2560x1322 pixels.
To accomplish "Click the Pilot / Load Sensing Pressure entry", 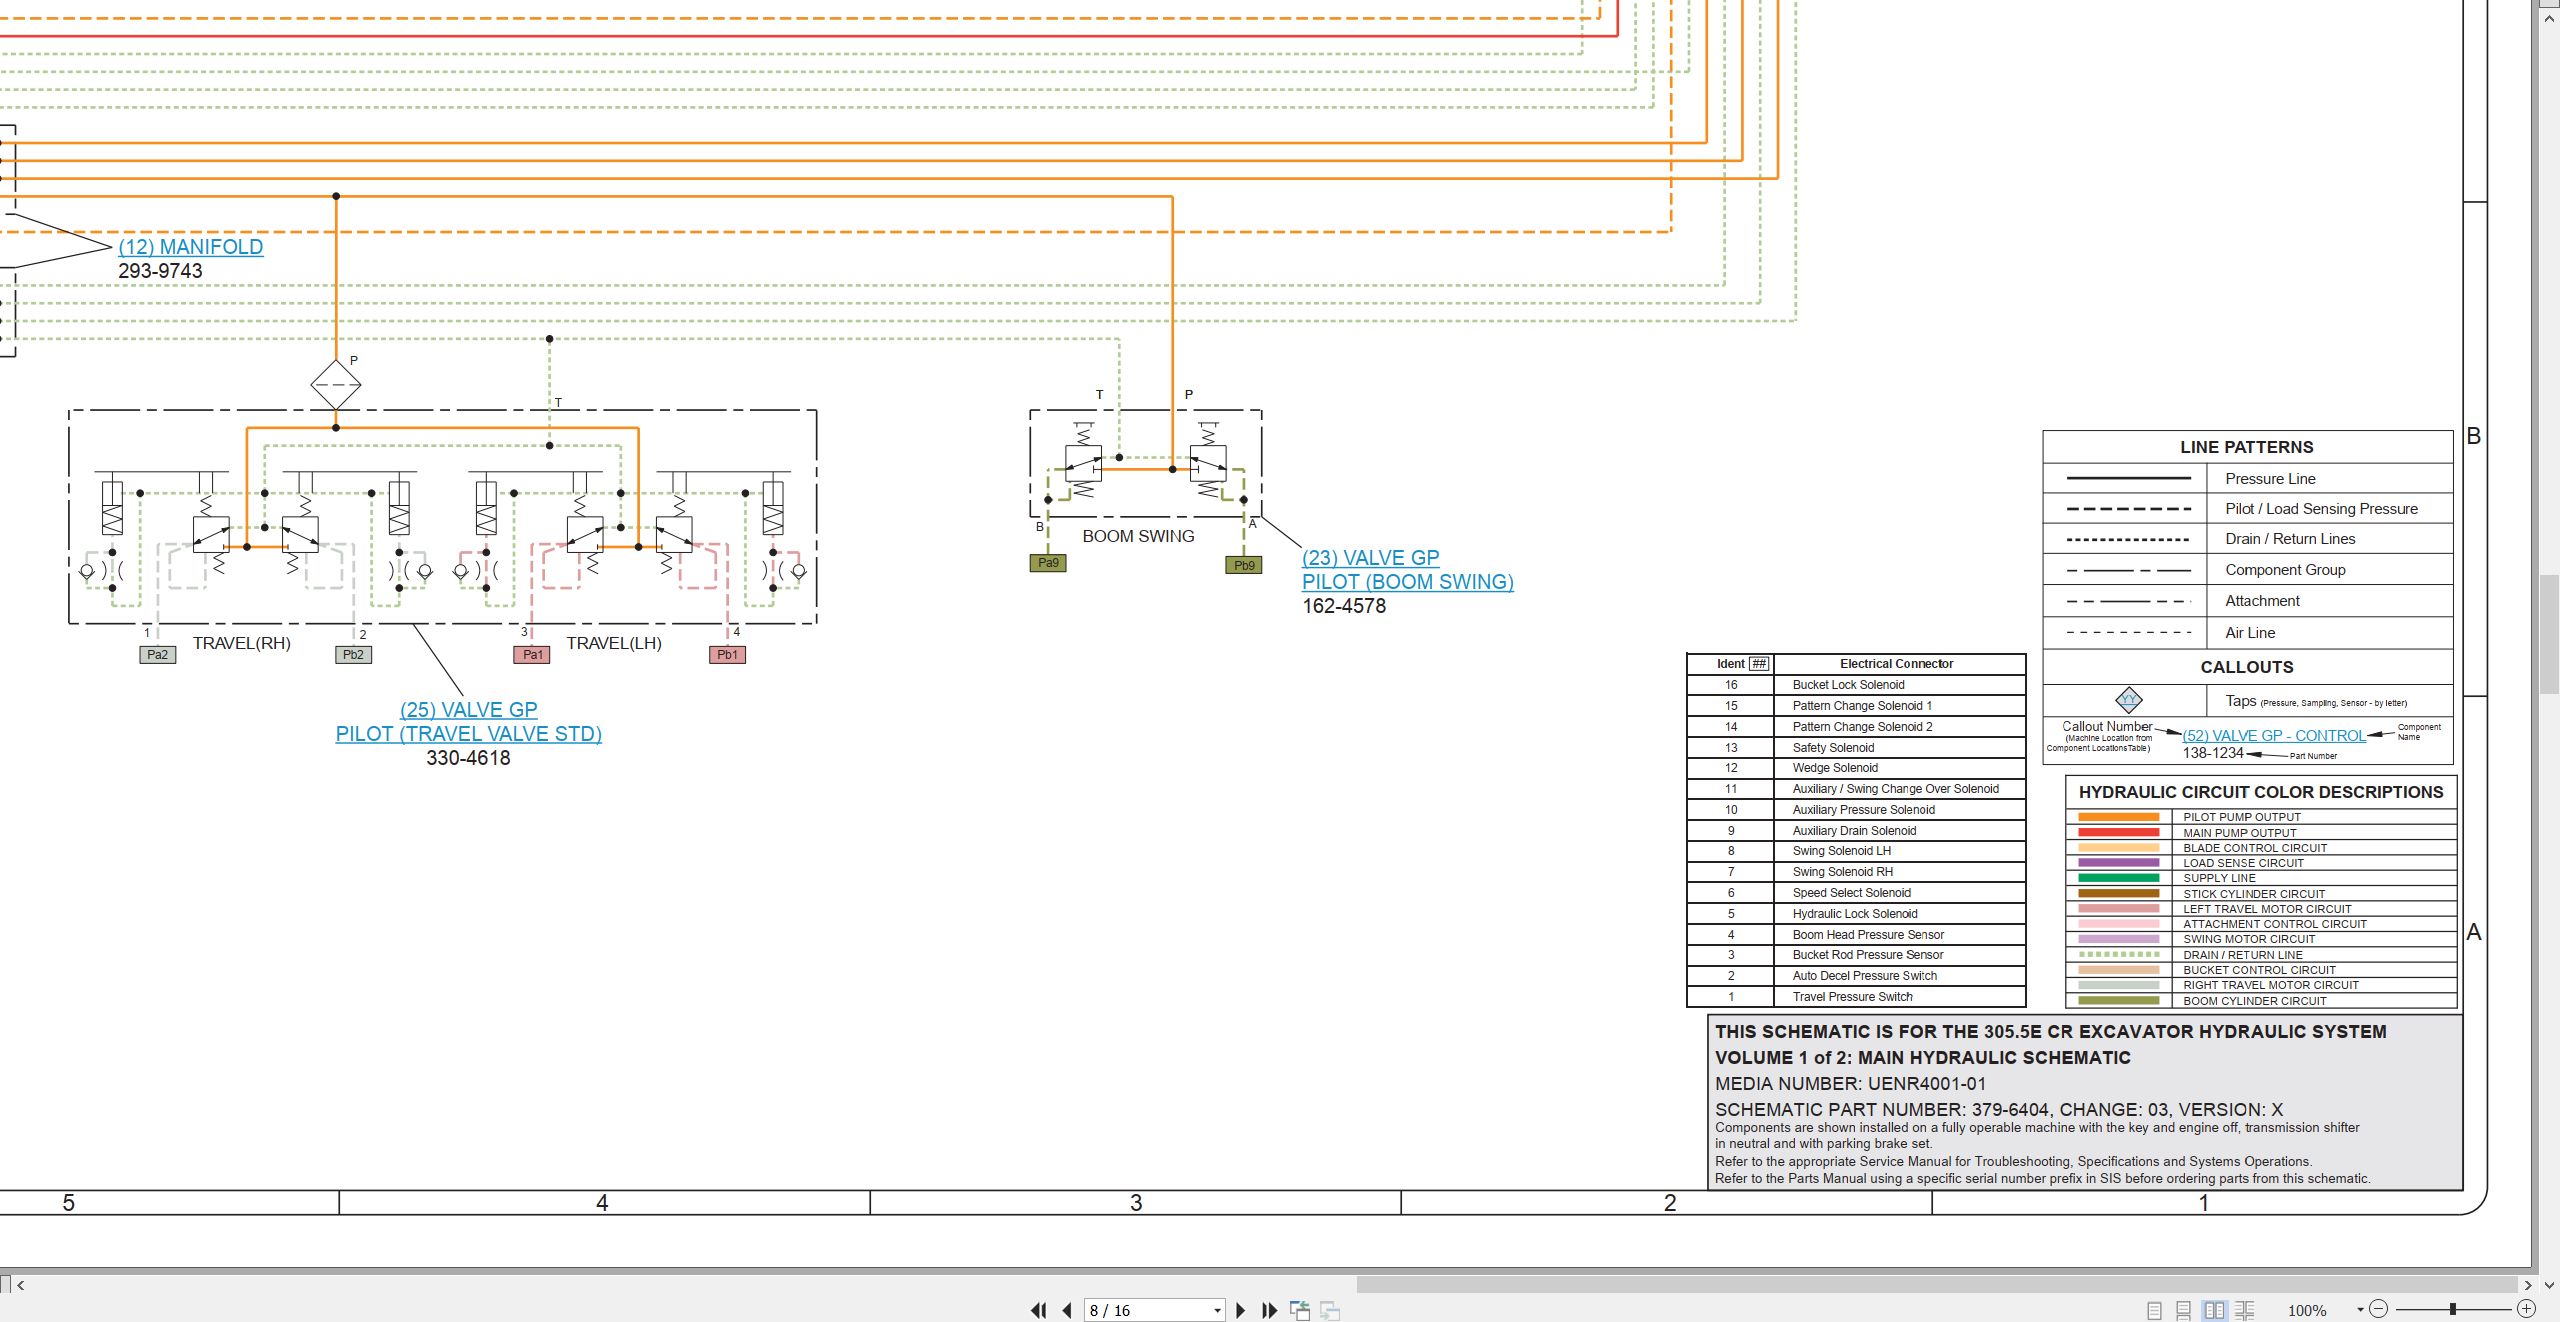I will 2247,509.
